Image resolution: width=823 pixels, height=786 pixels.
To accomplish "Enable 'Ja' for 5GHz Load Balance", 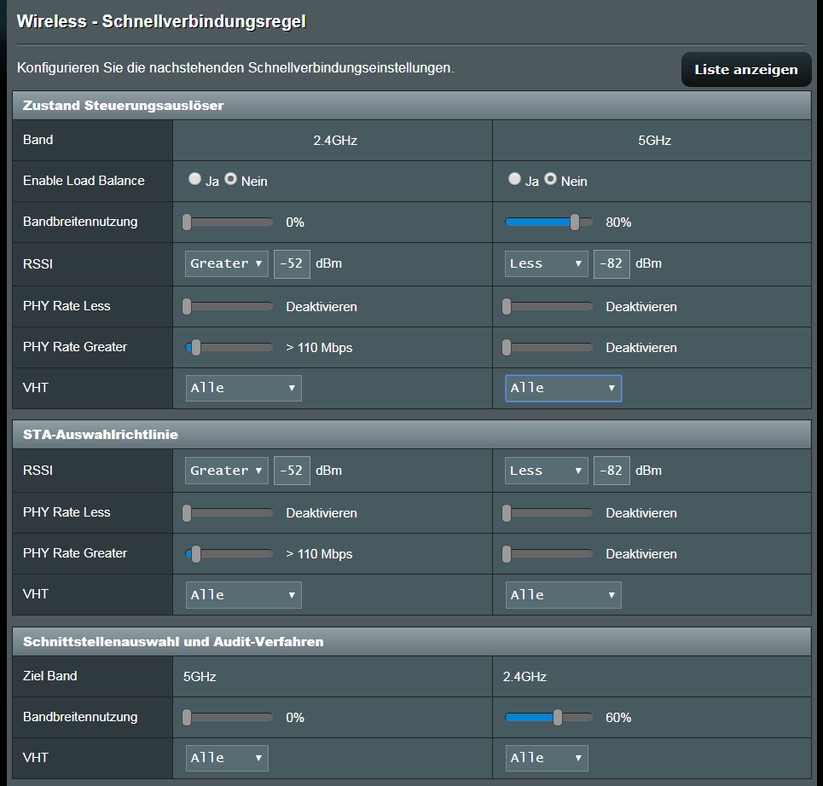I will [x=514, y=180].
